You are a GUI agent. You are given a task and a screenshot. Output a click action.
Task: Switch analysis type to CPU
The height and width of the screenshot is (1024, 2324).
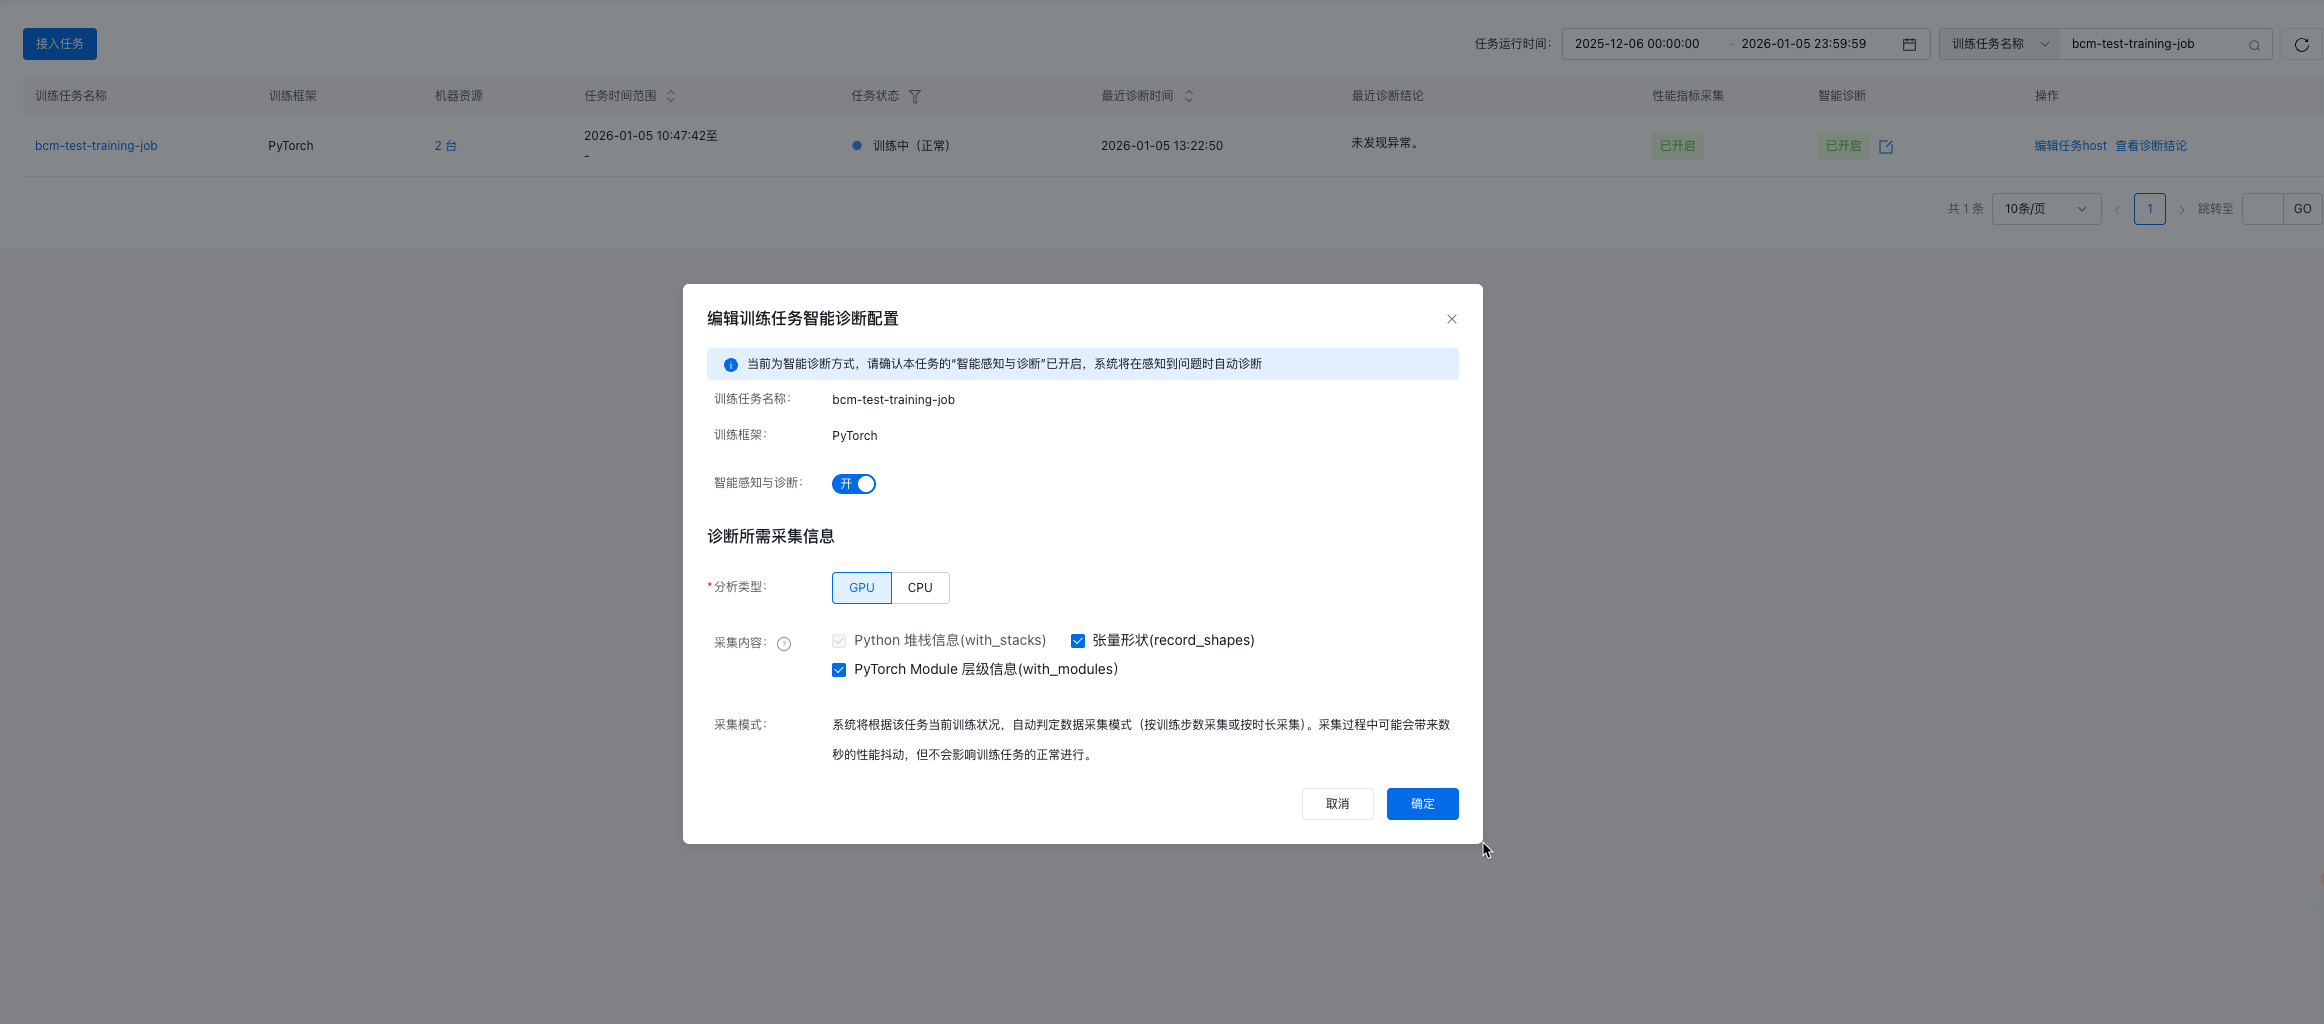919,587
